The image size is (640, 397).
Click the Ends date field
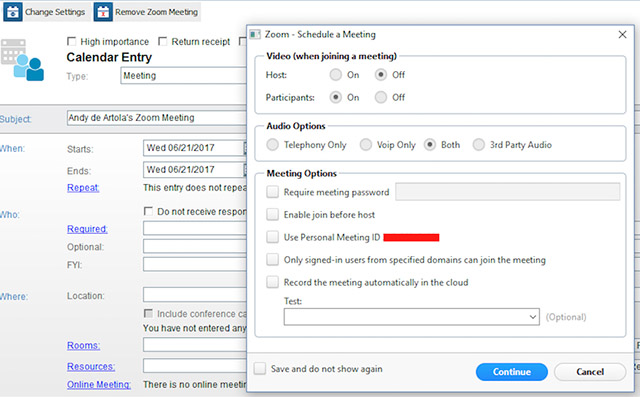pos(193,170)
